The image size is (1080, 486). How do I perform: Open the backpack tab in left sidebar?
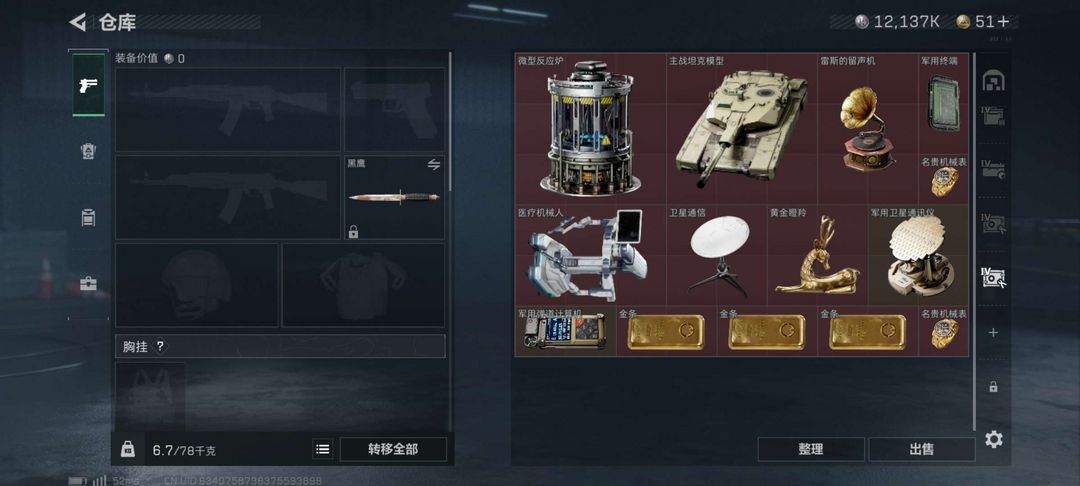tap(88, 151)
